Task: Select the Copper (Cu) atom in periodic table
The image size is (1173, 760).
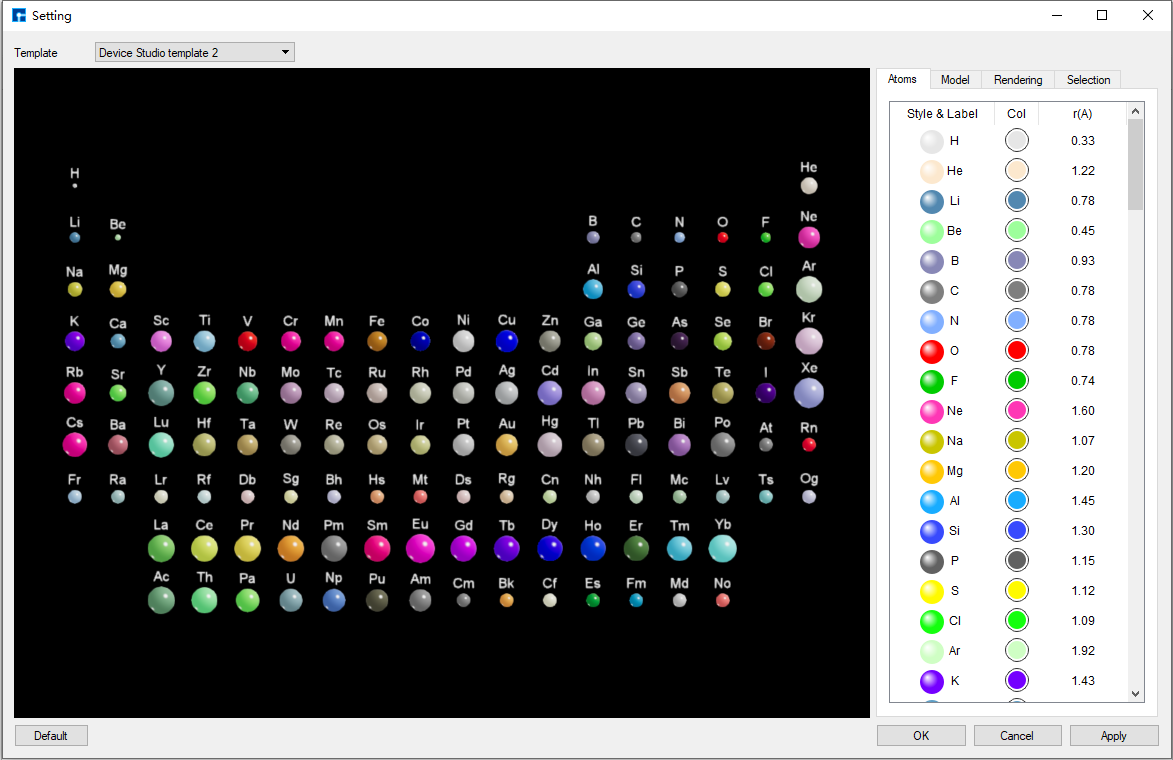Action: click(x=507, y=341)
